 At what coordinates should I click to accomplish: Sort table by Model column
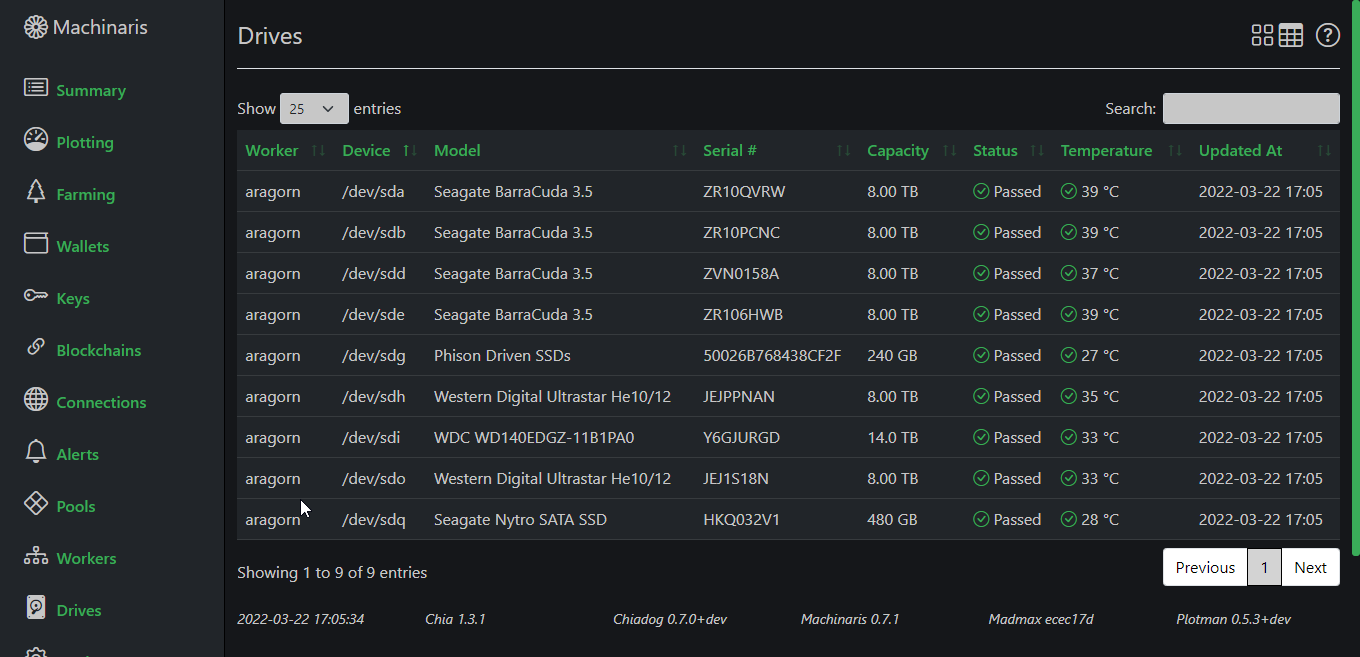(560, 150)
